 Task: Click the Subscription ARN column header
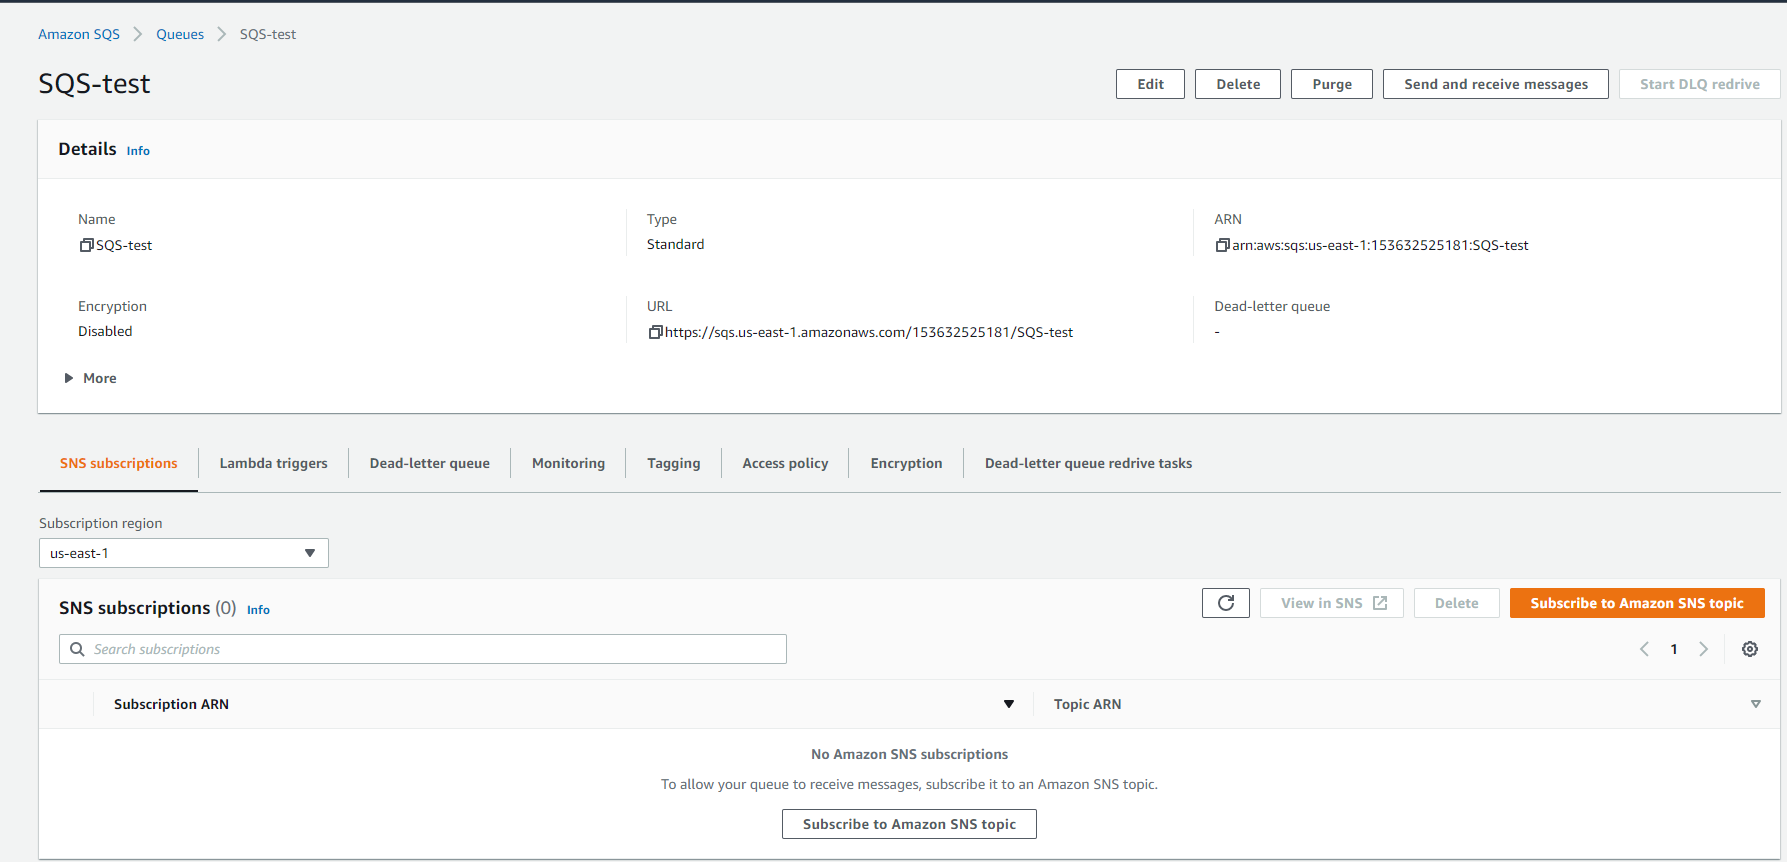tap(171, 704)
